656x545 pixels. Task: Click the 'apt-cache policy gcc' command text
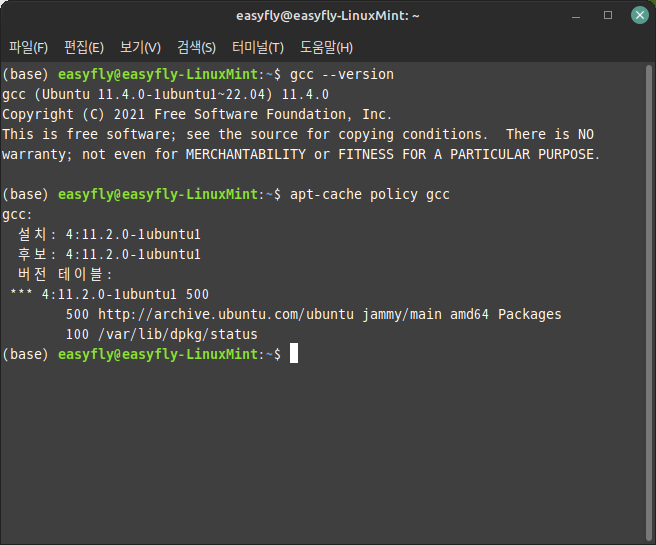(370, 194)
